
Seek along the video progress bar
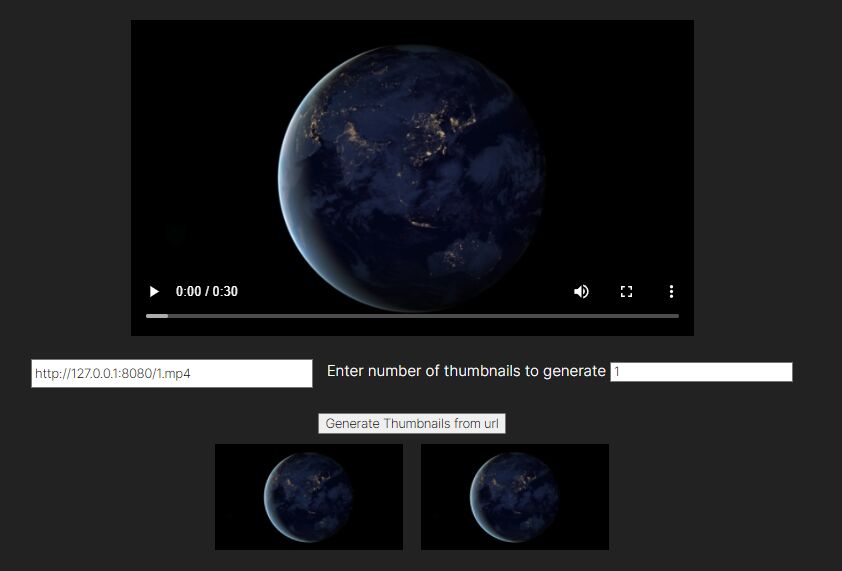click(412, 316)
